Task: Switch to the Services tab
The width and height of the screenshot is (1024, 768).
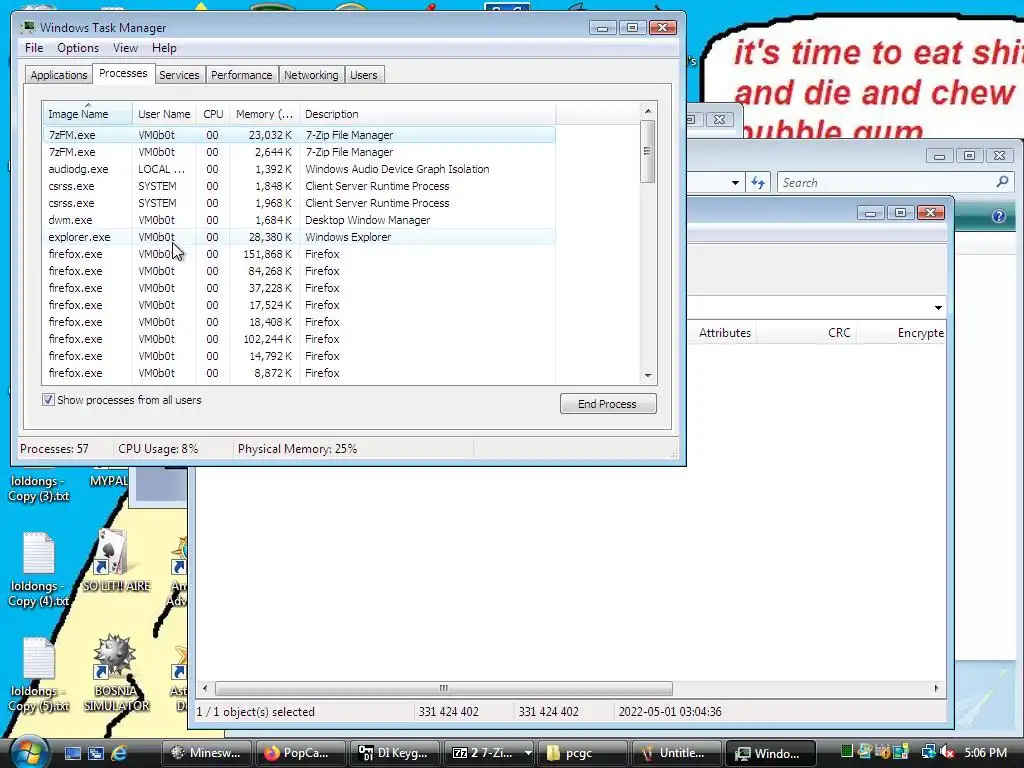Action: tap(179, 75)
